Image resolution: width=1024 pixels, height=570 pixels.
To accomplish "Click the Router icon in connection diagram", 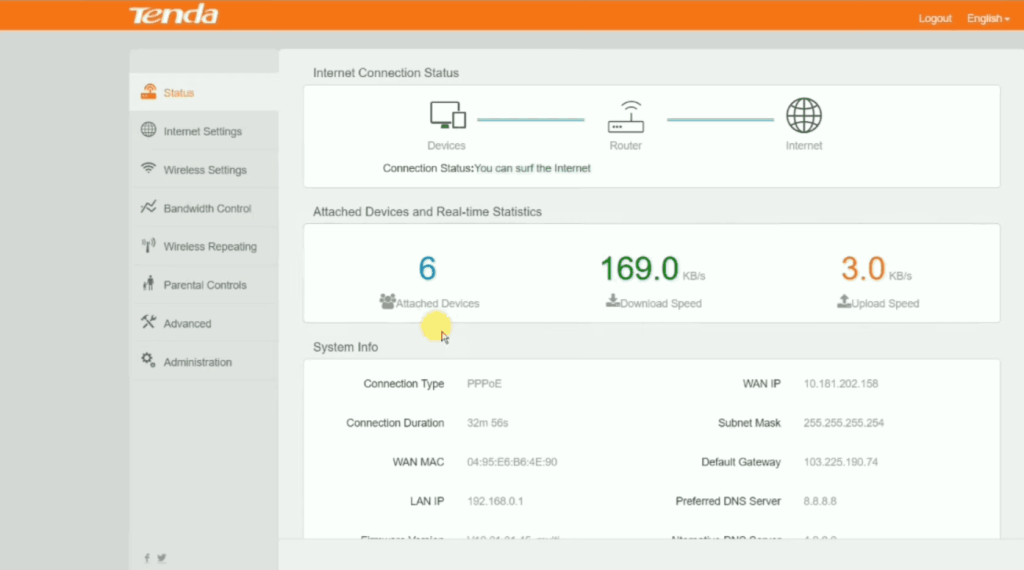I will pyautogui.click(x=626, y=116).
